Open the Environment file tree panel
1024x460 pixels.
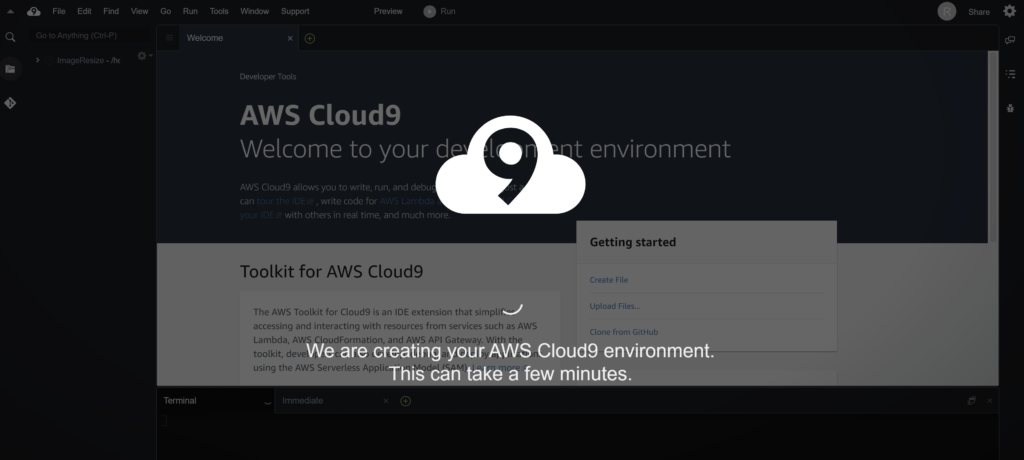[x=10, y=69]
